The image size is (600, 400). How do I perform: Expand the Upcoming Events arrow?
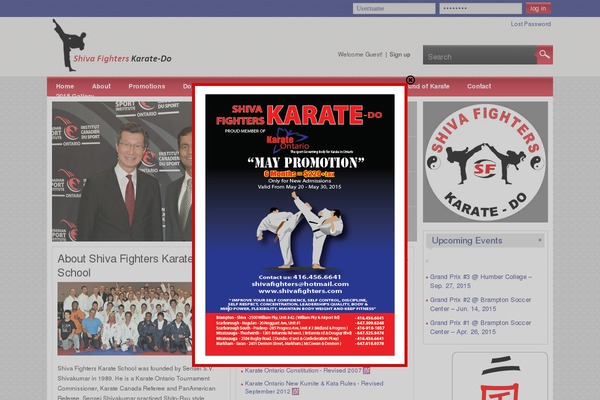[x=540, y=240]
